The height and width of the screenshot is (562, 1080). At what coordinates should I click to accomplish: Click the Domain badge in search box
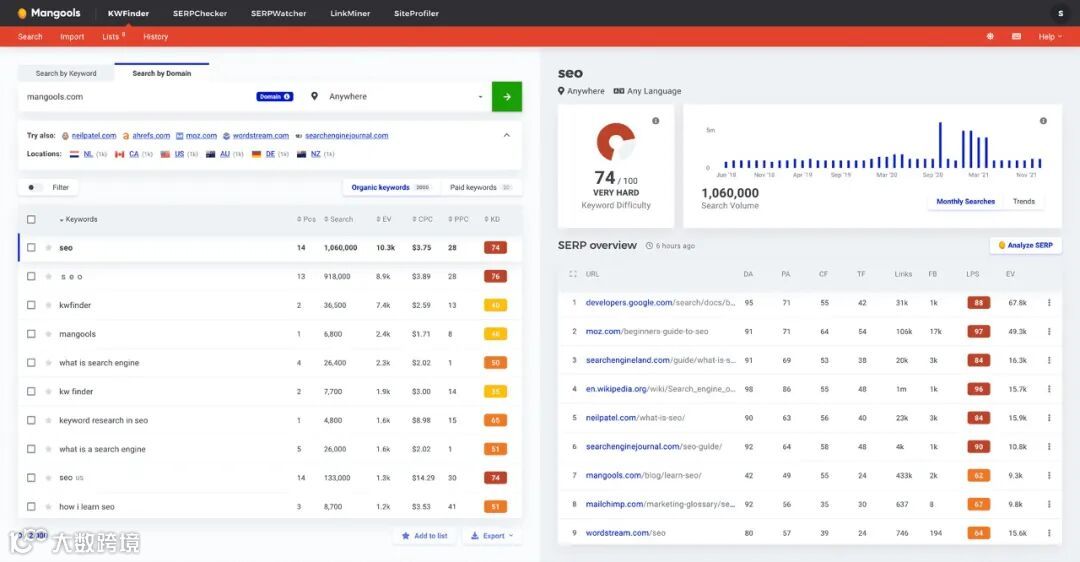(275, 96)
